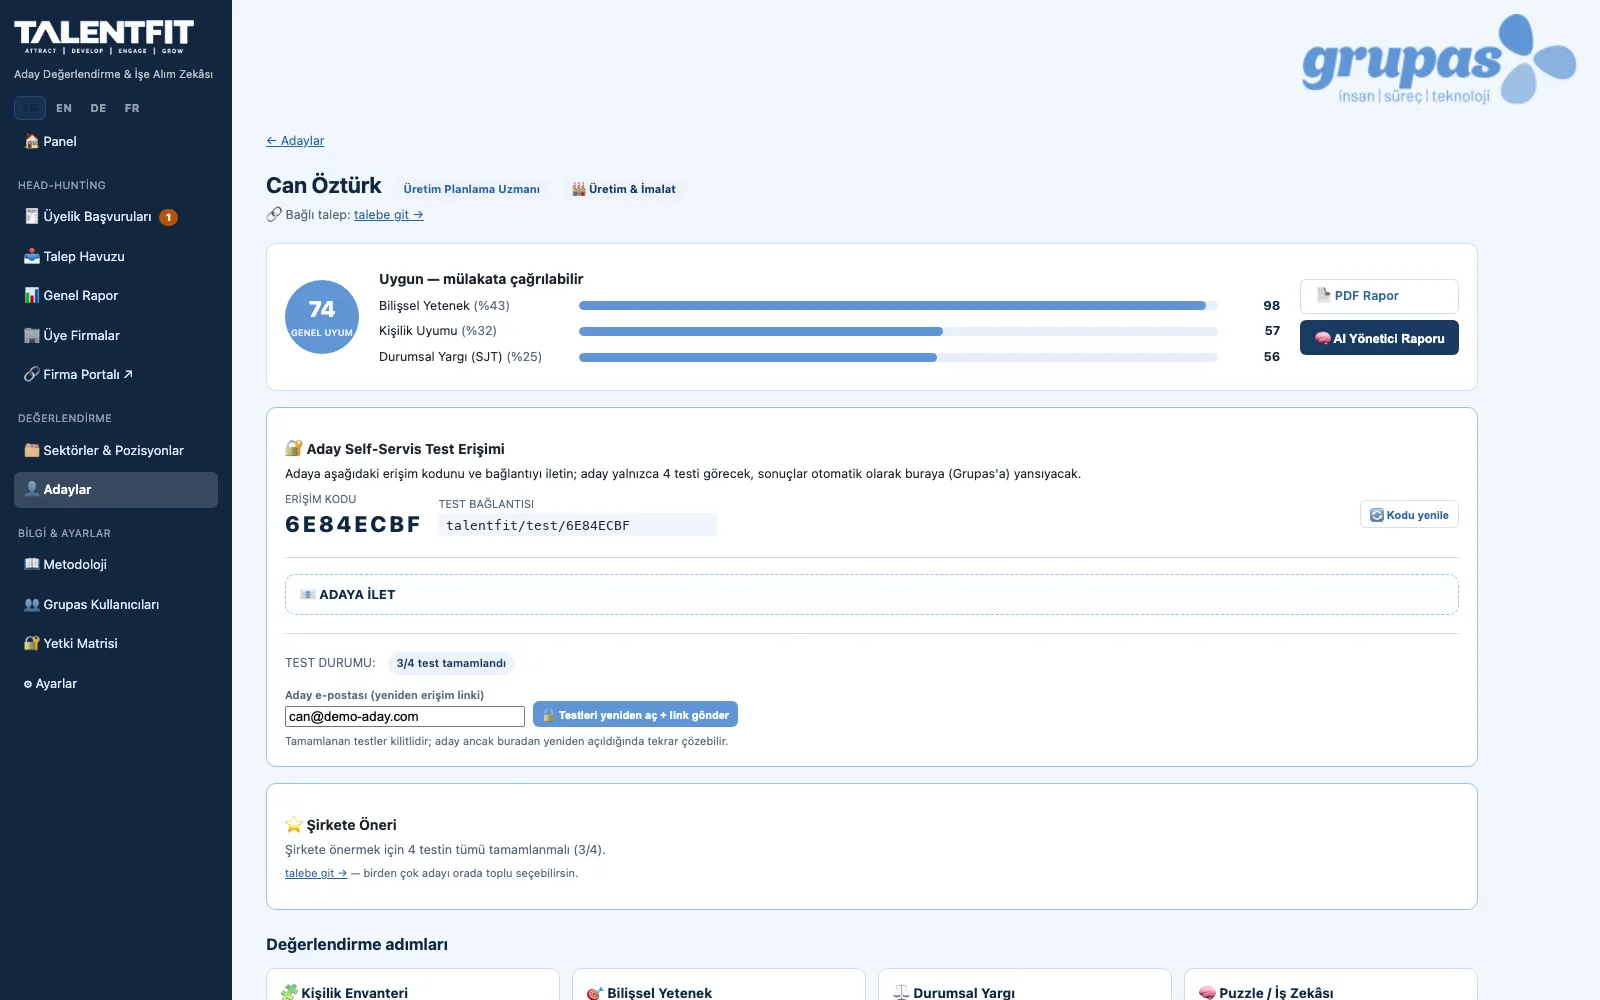The height and width of the screenshot is (1000, 1600).
Task: Click the Ayarlar gear icon
Action: [28, 684]
